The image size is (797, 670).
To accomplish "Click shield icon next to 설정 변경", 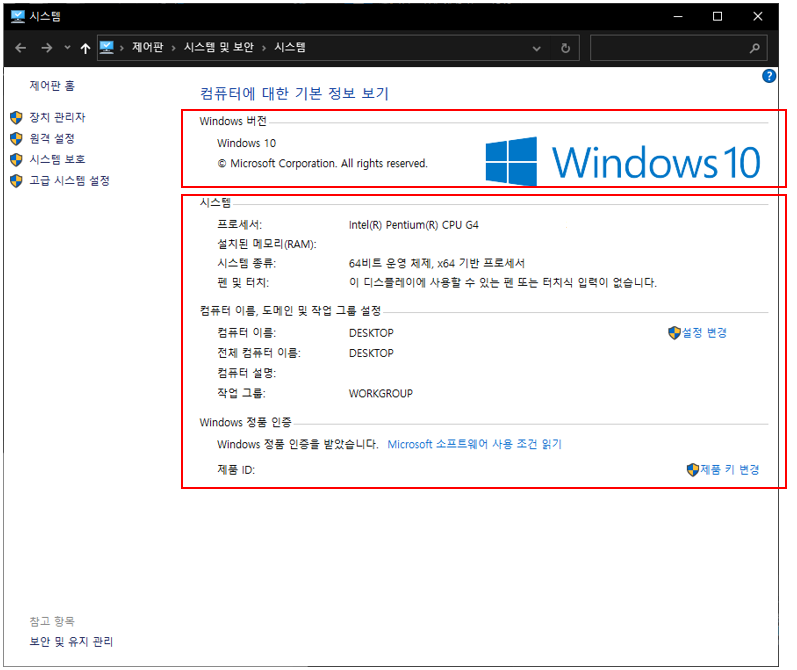I will (674, 333).
